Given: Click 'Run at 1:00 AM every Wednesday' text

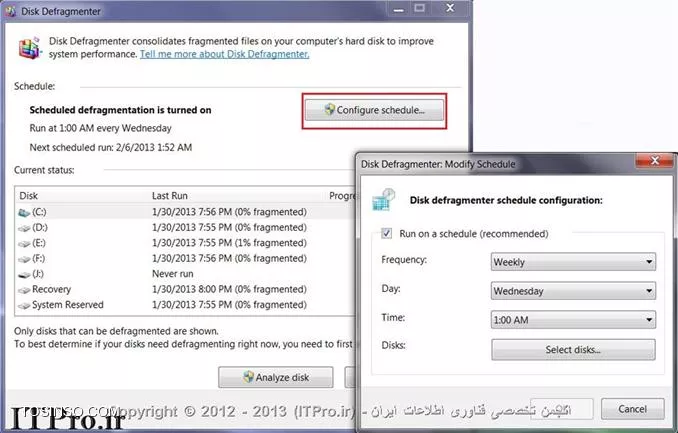Looking at the screenshot, I should (100, 128).
